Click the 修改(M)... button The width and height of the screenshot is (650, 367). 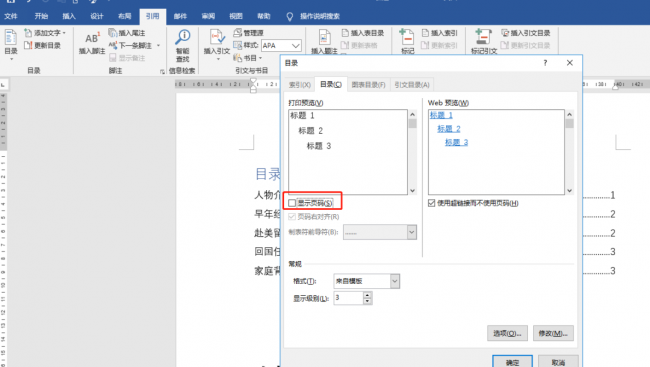[x=553, y=333]
